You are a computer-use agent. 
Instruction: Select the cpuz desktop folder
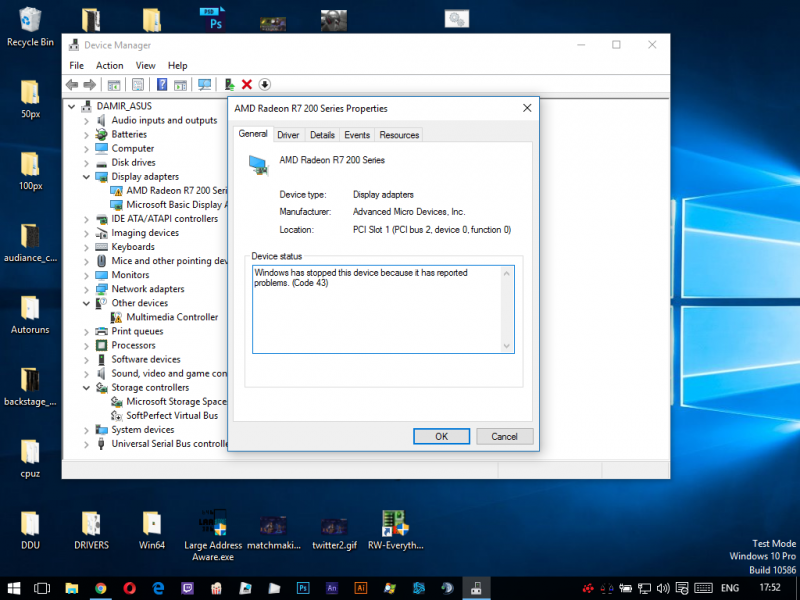[x=30, y=458]
